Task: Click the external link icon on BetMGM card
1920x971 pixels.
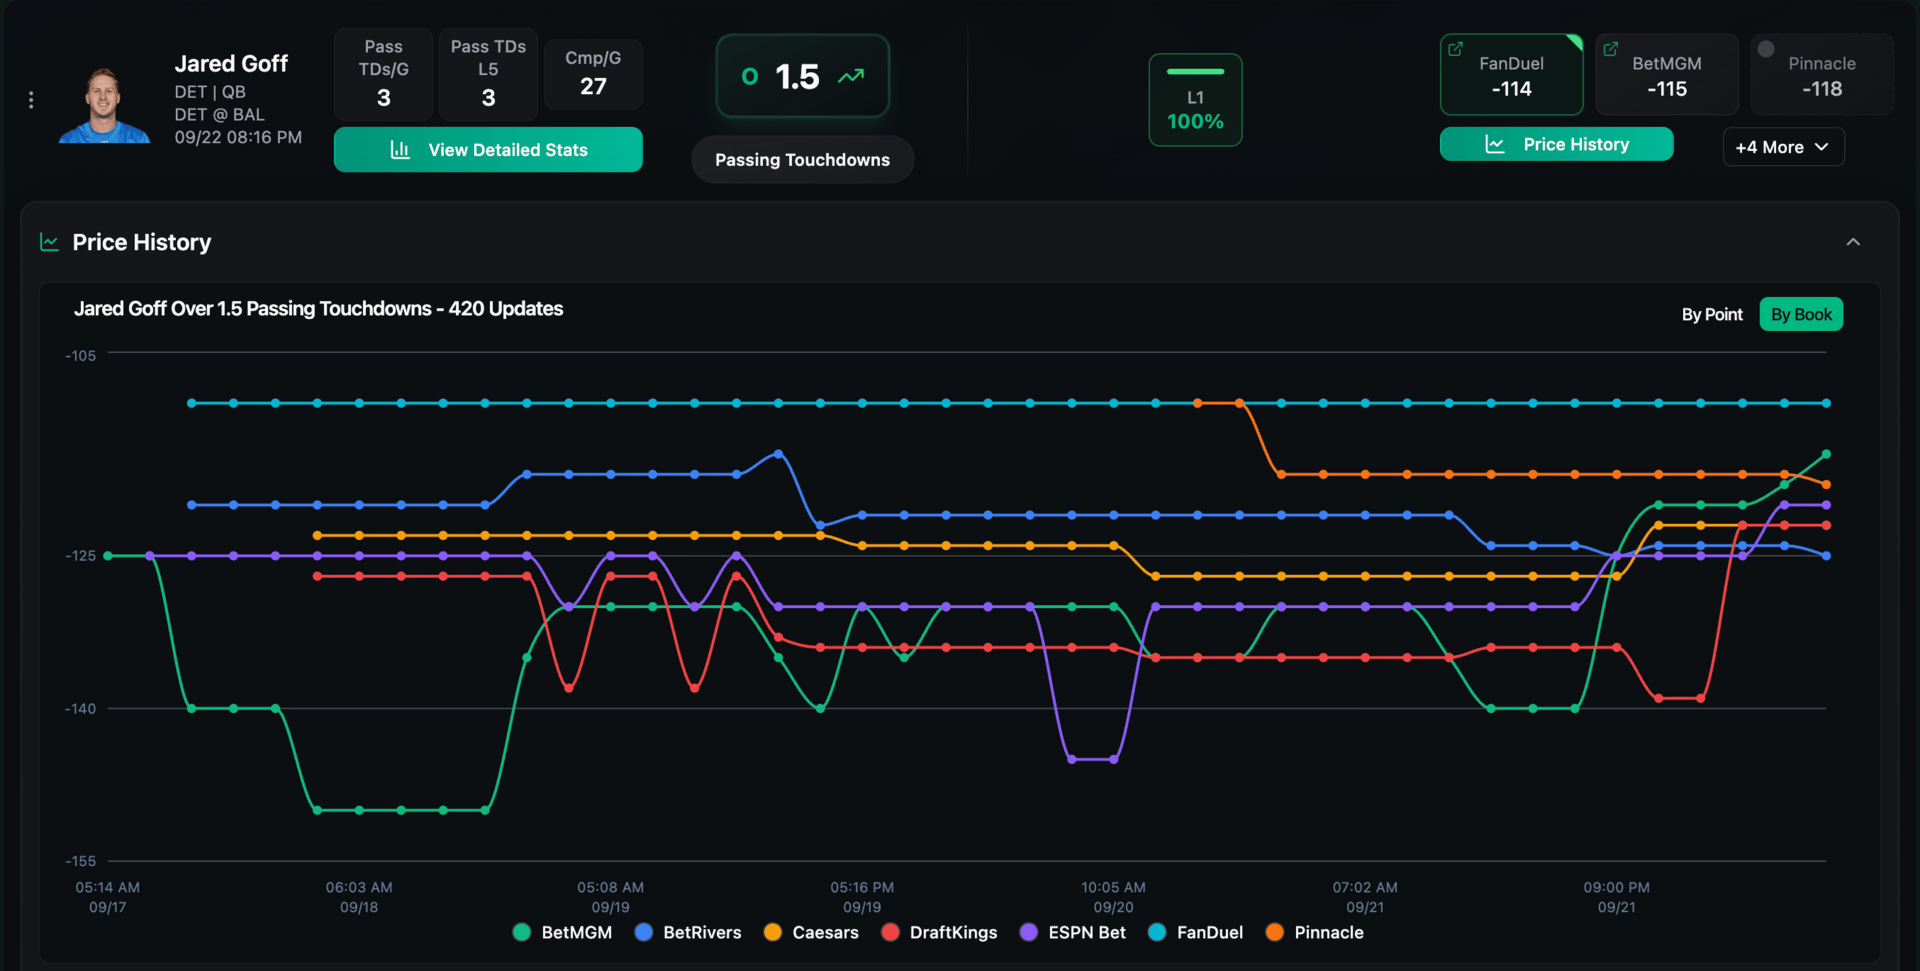Action: click(x=1611, y=49)
